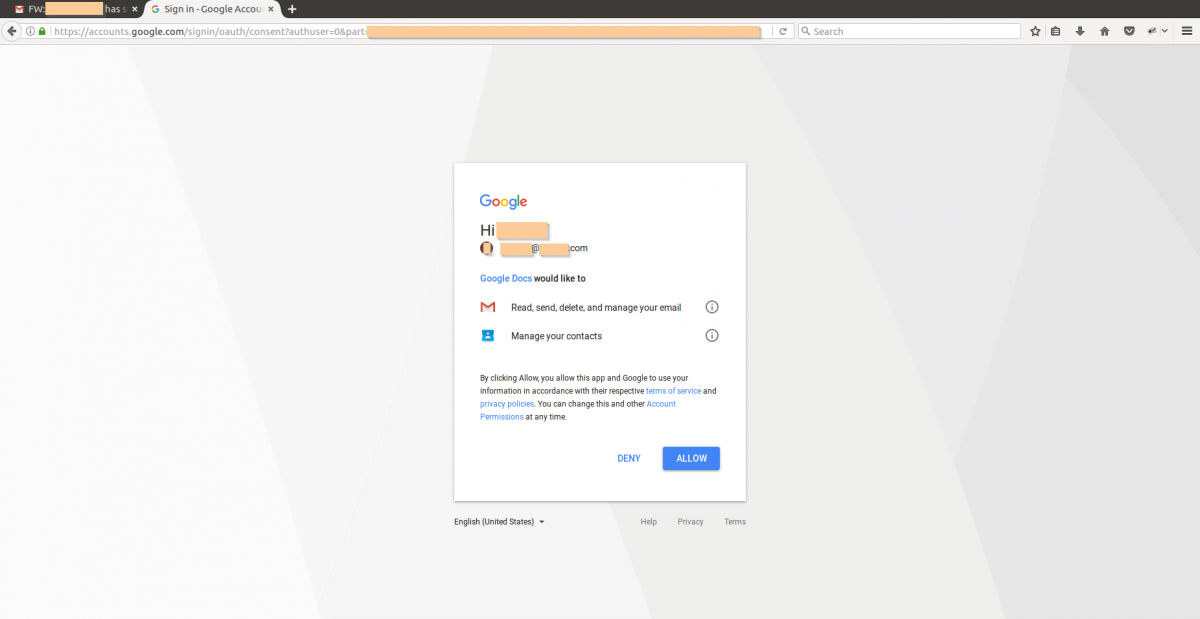Show info for Manage your contacts
The image size is (1200, 619).
(x=712, y=336)
